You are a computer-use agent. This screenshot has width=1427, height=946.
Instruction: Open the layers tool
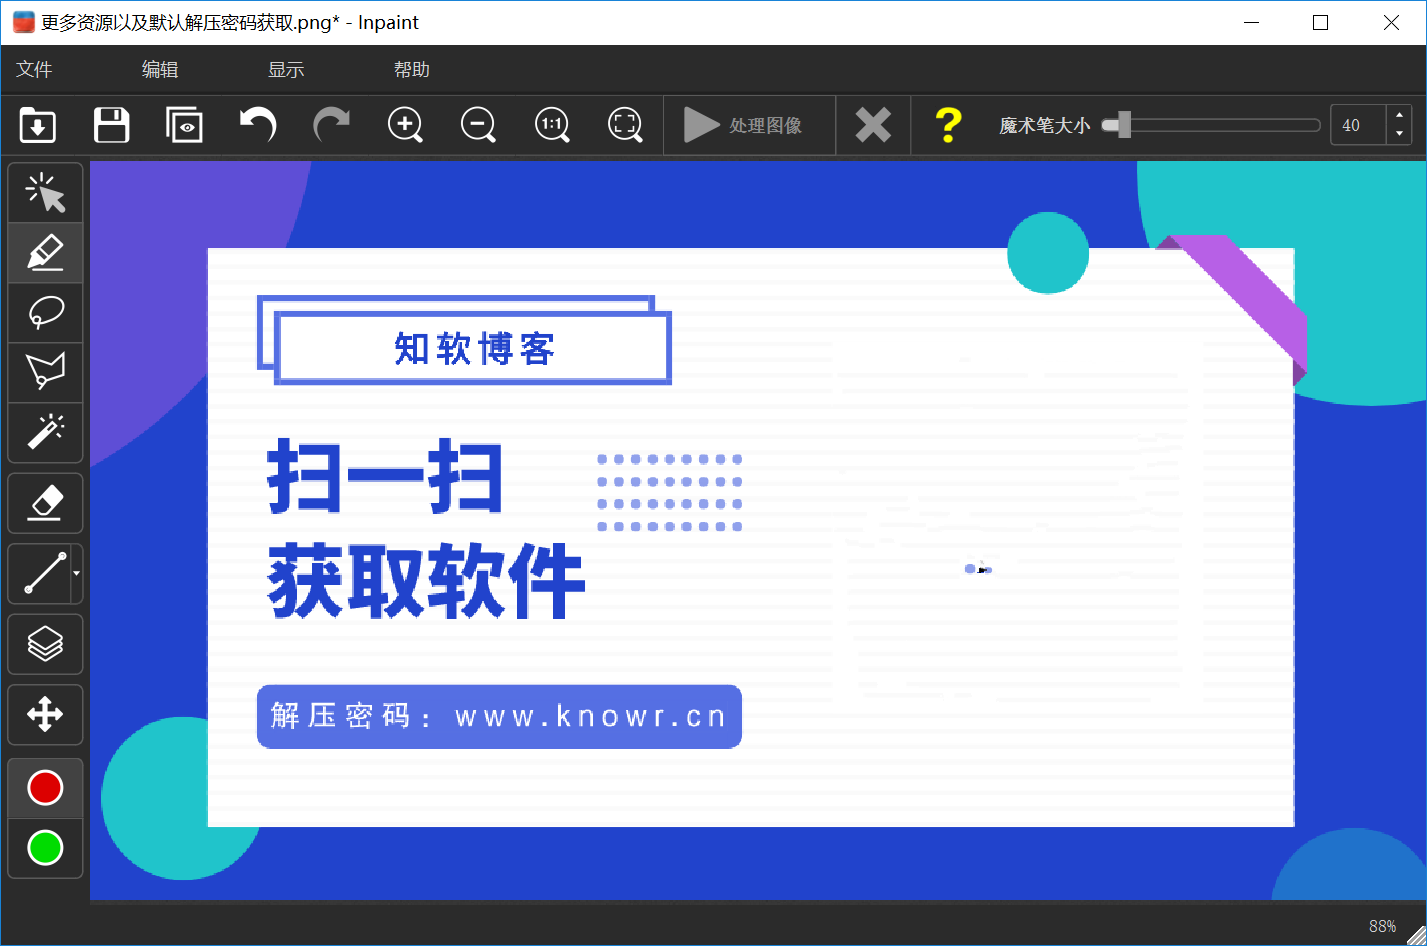click(46, 644)
